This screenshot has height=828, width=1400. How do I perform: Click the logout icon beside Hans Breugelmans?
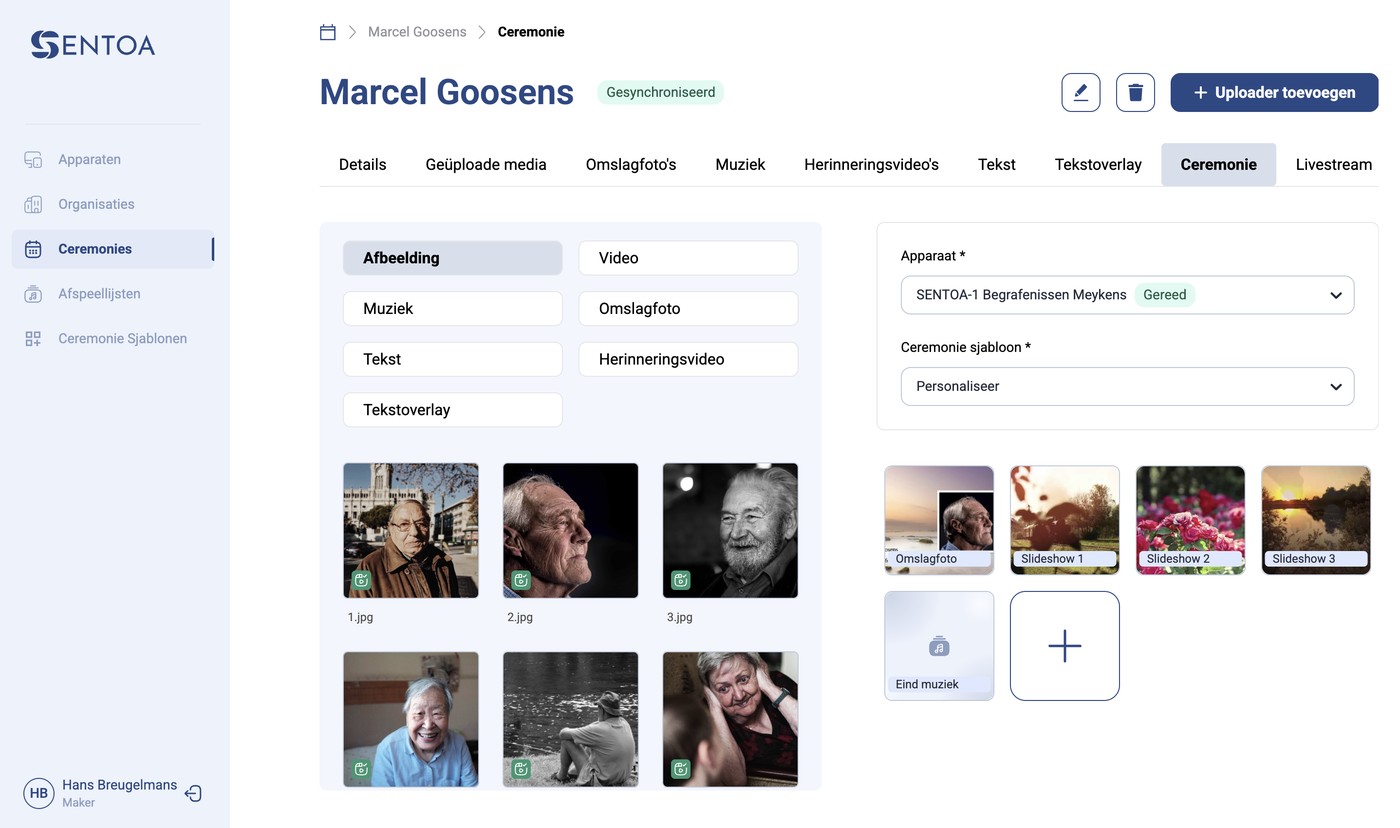193,793
